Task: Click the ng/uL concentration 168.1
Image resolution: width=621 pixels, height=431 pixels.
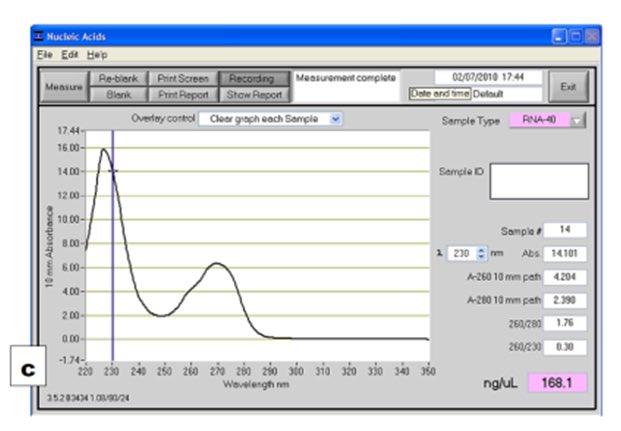Action: [557, 383]
